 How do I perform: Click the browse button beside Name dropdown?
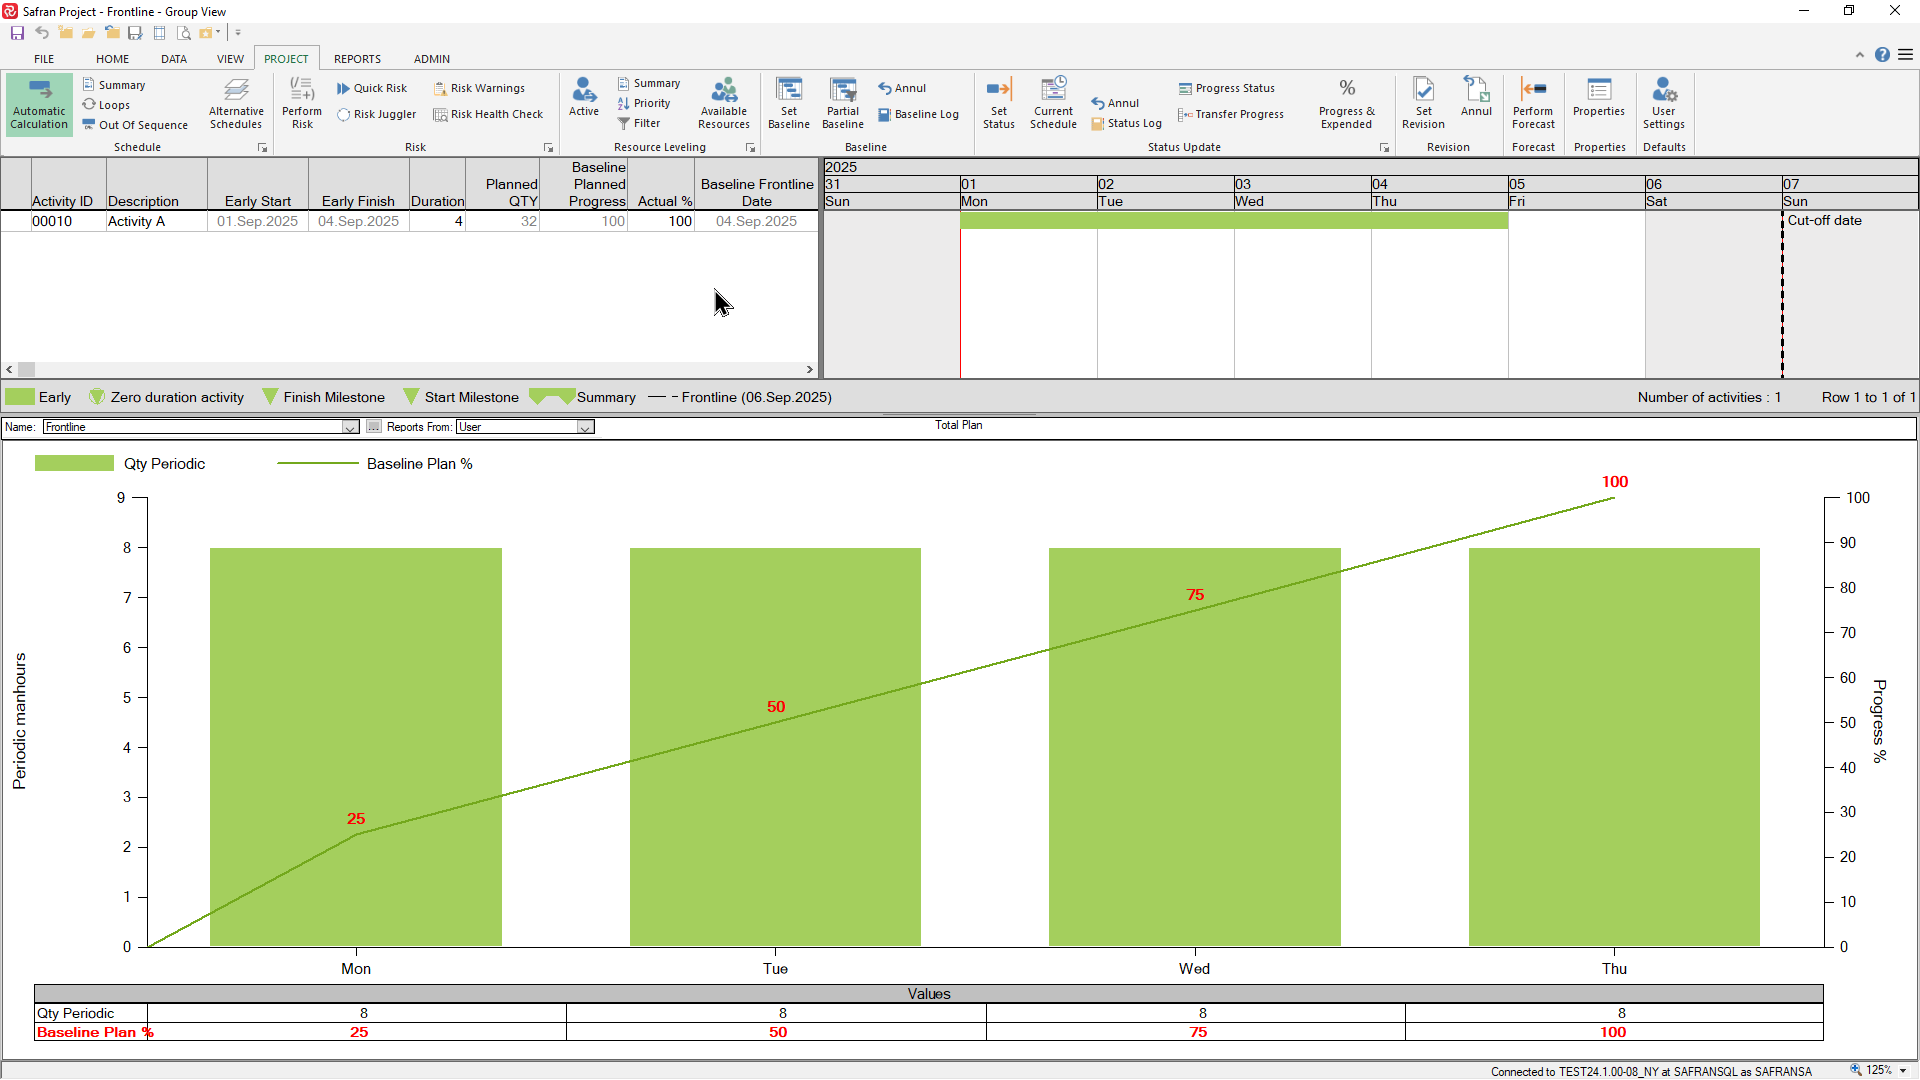pyautogui.click(x=374, y=427)
